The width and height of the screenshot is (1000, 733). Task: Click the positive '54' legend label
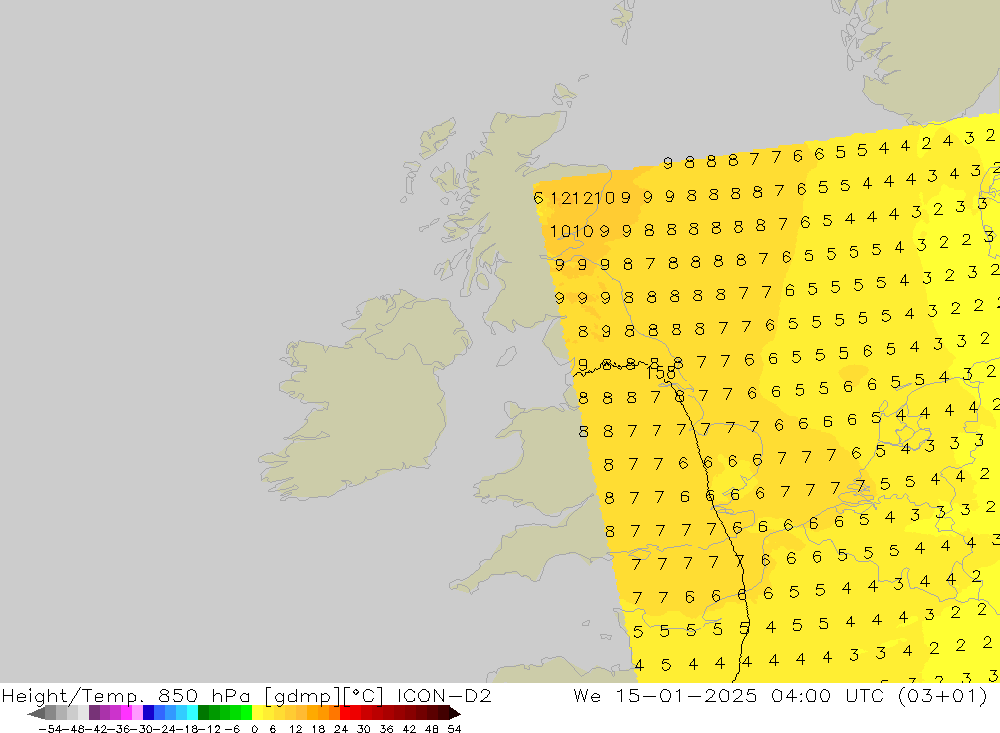(454, 729)
